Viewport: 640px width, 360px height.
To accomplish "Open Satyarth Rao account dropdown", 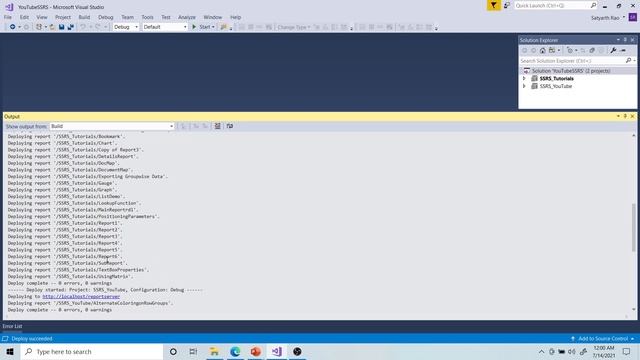I will pyautogui.click(x=624, y=18).
